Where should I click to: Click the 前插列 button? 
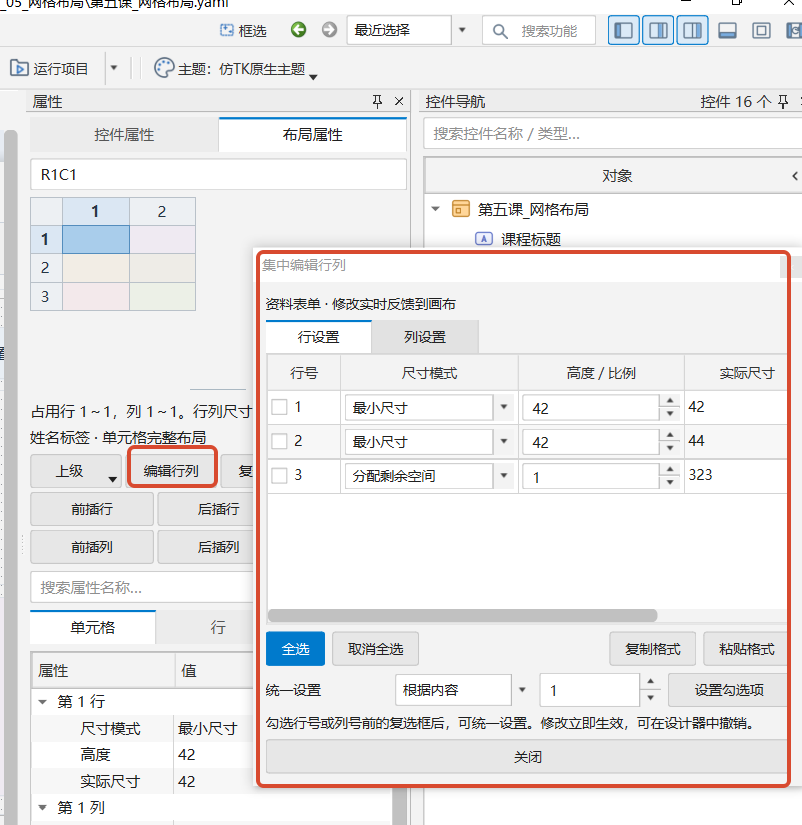point(92,547)
